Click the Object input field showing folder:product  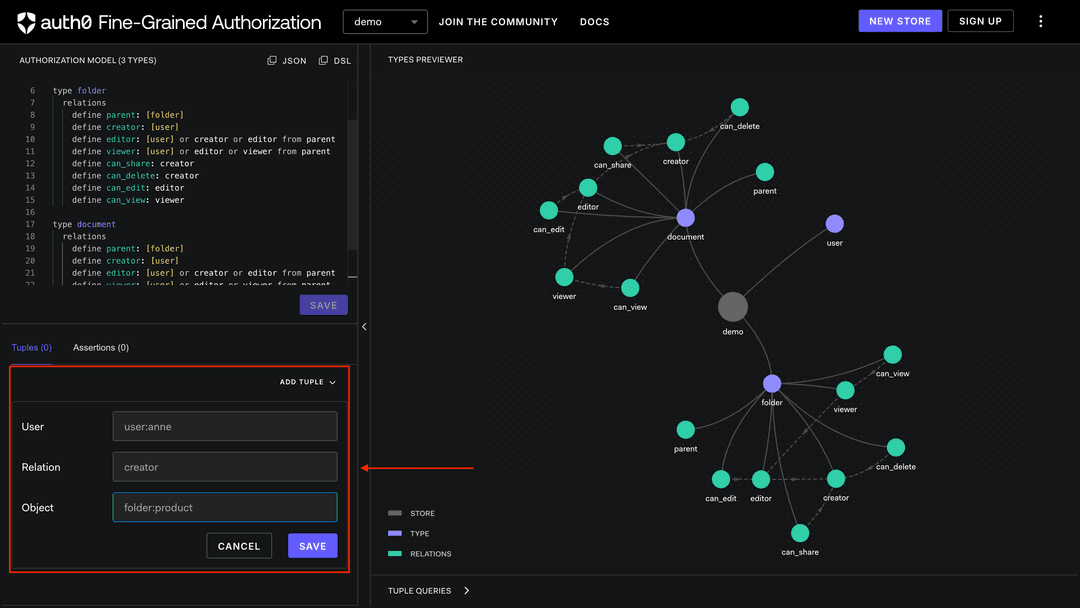click(224, 507)
